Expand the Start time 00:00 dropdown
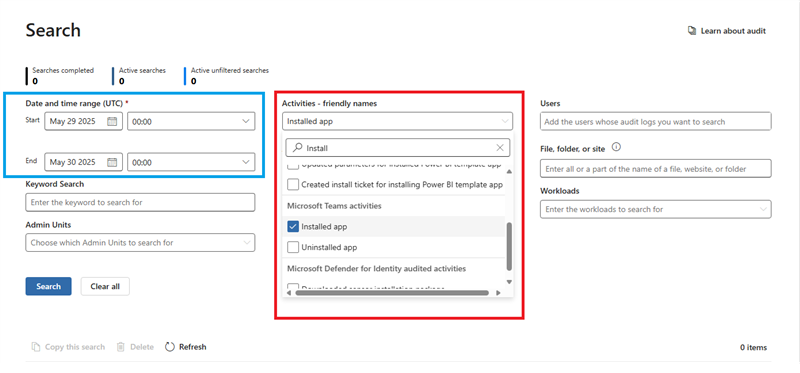The height and width of the screenshot is (373, 800). pyautogui.click(x=191, y=121)
